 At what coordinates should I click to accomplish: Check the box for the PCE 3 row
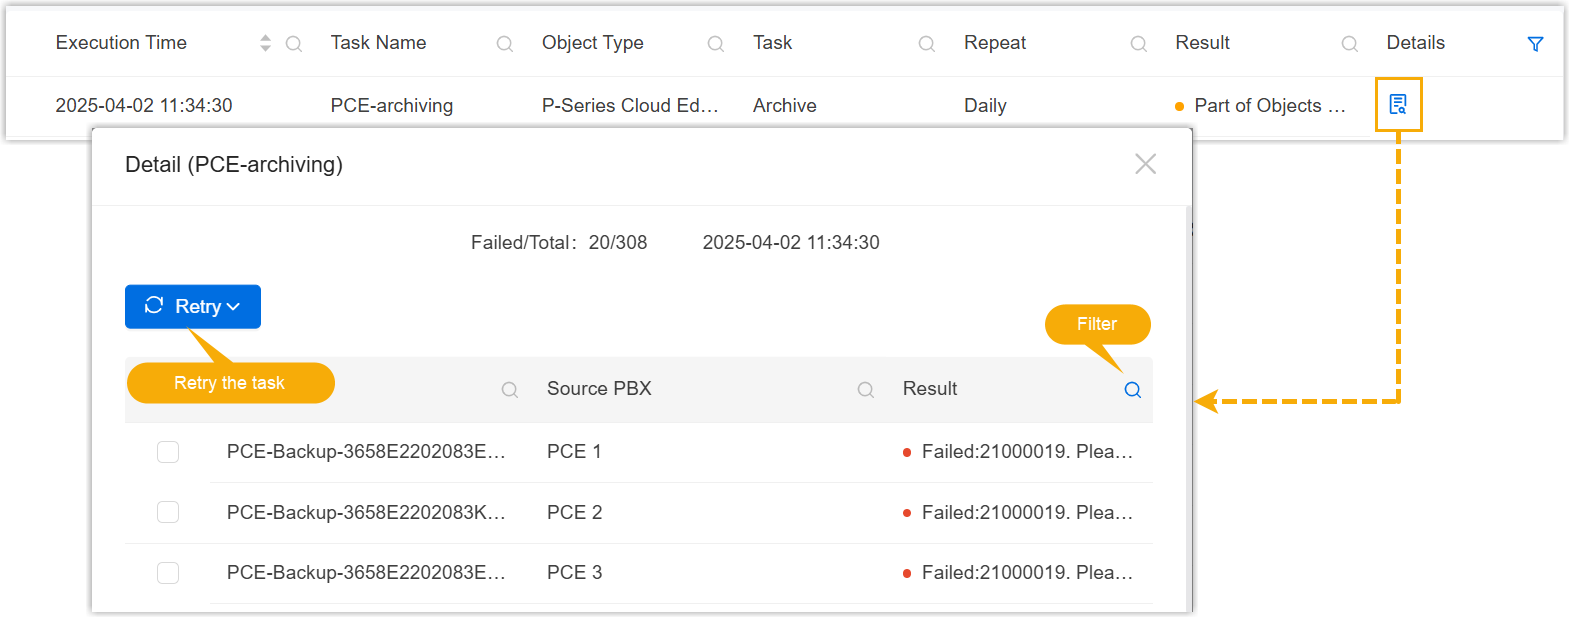click(x=168, y=573)
